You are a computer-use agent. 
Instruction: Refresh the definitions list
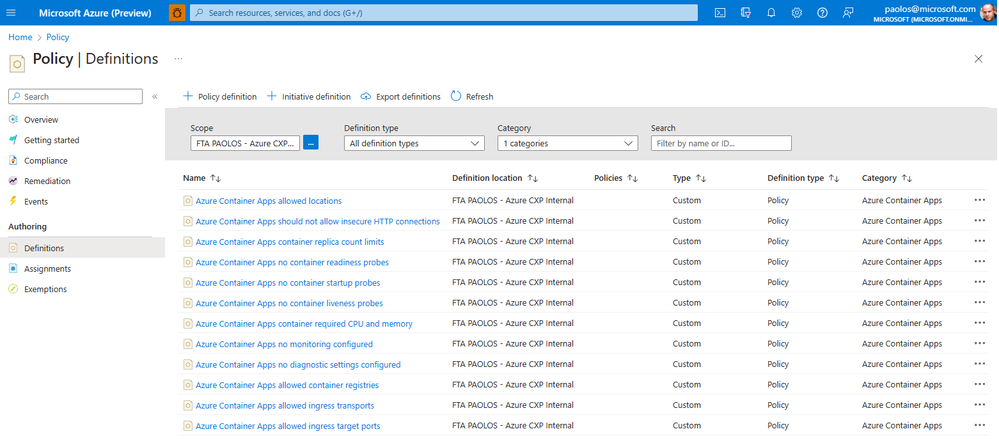pyautogui.click(x=472, y=97)
